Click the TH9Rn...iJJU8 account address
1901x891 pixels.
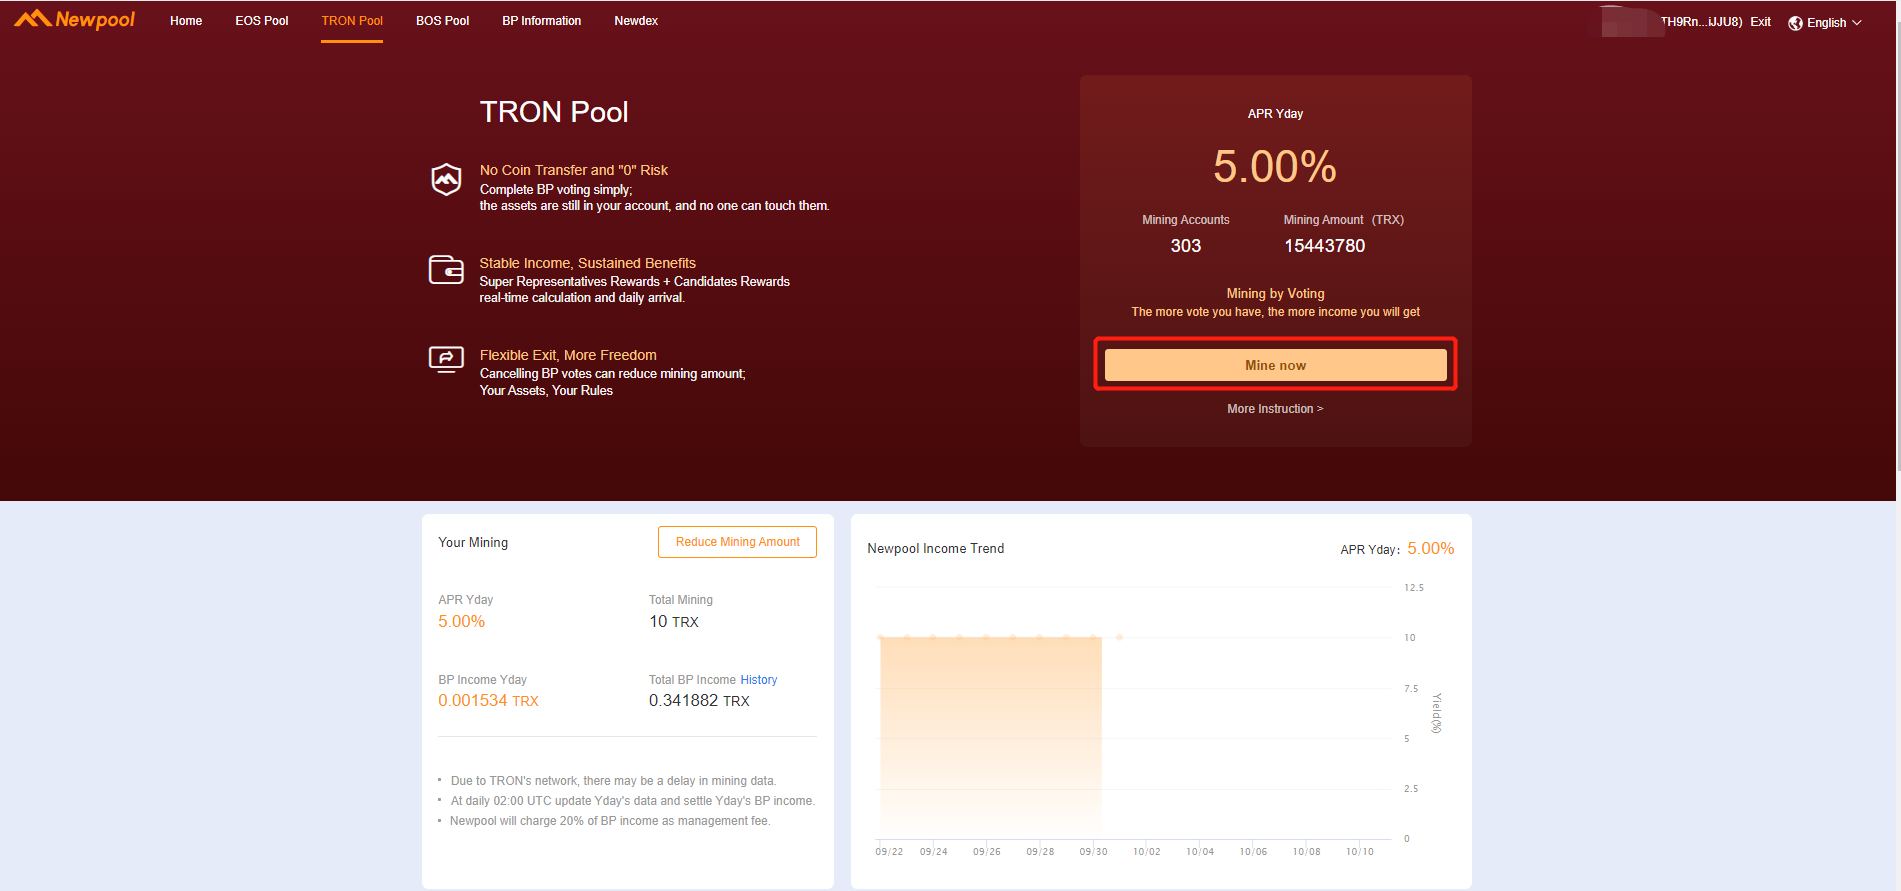(x=1701, y=22)
